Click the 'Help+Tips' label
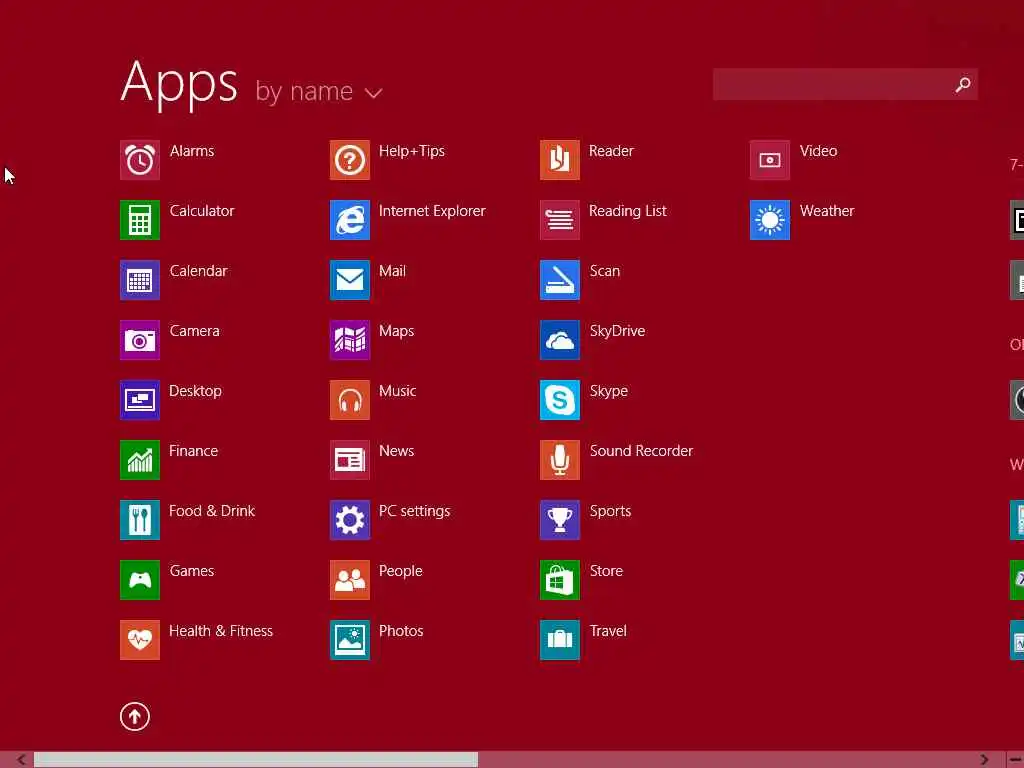1024x768 pixels. (412, 152)
